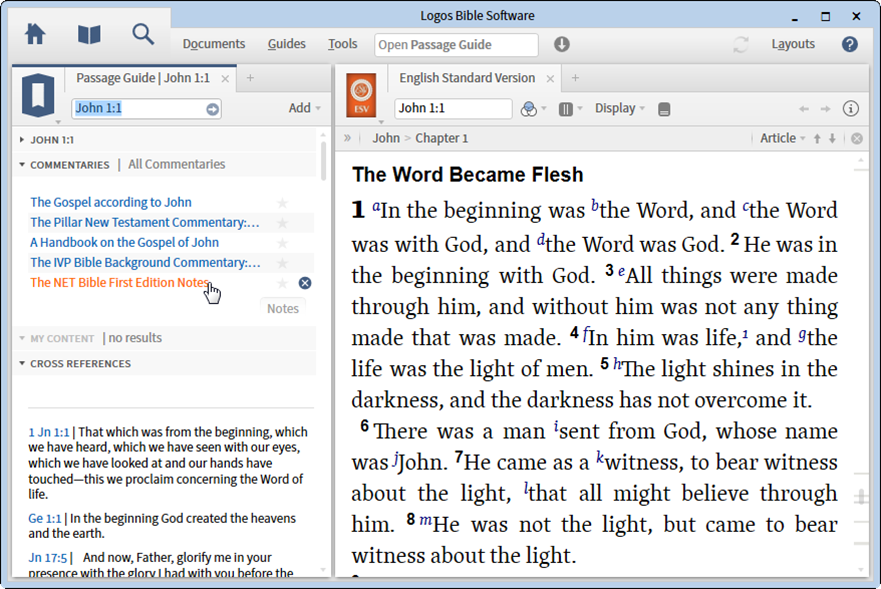This screenshot has width=881, height=589.
Task: Click the sync refresh icon
Action: pos(741,44)
